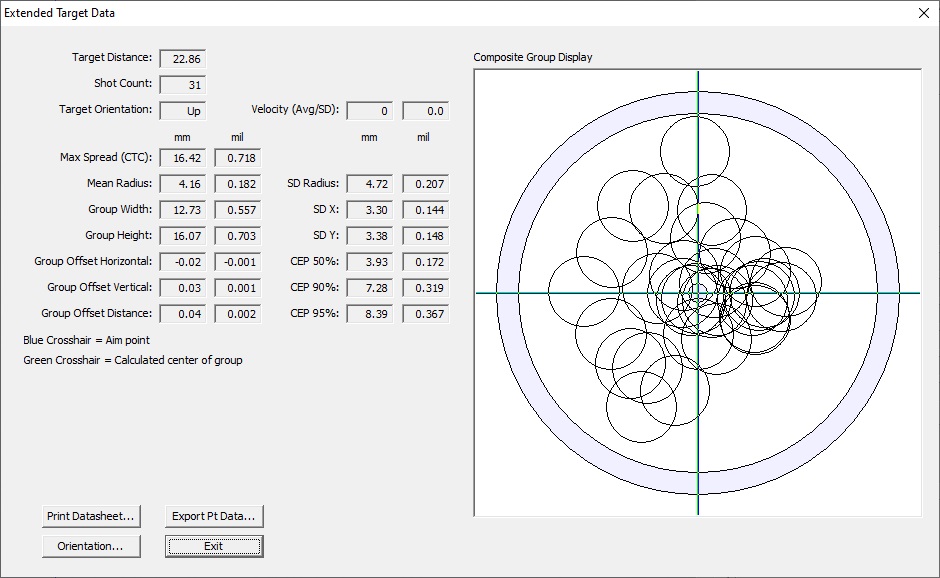Select the CEP 90% mil field 0.319
The width and height of the screenshot is (940, 578).
(x=426, y=288)
